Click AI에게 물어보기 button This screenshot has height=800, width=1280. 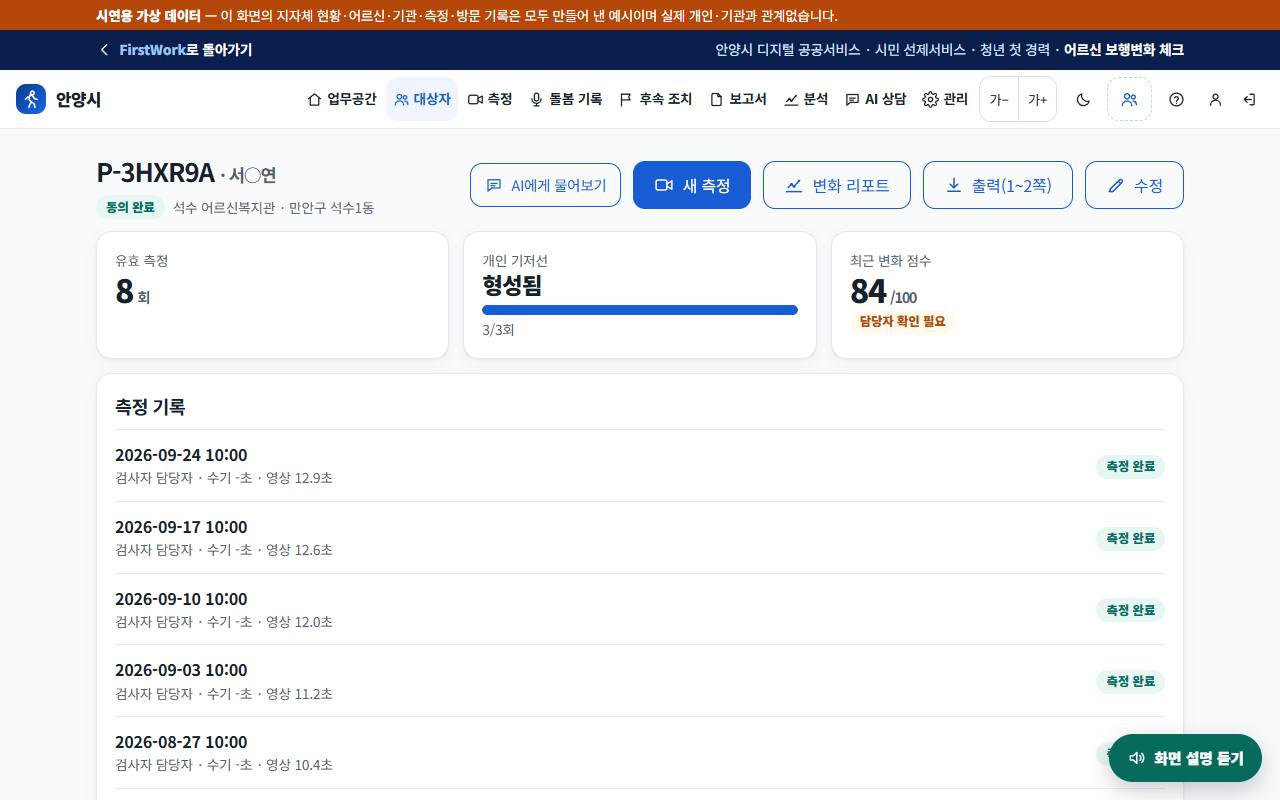[545, 185]
